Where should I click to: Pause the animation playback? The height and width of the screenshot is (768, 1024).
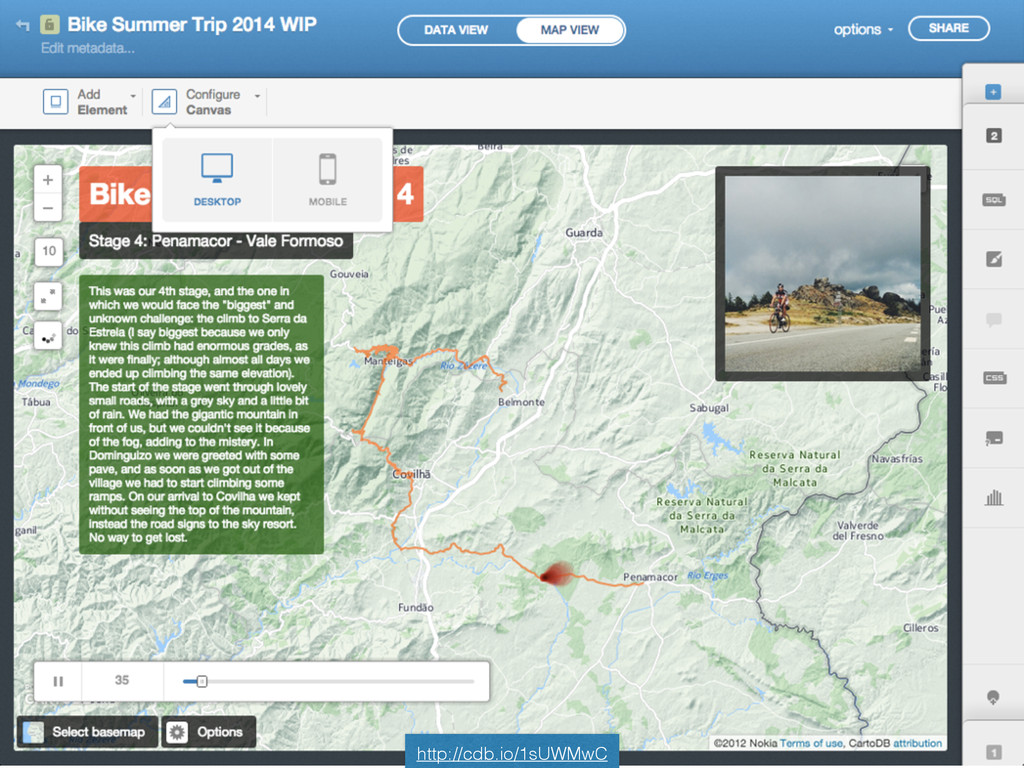click(58, 681)
